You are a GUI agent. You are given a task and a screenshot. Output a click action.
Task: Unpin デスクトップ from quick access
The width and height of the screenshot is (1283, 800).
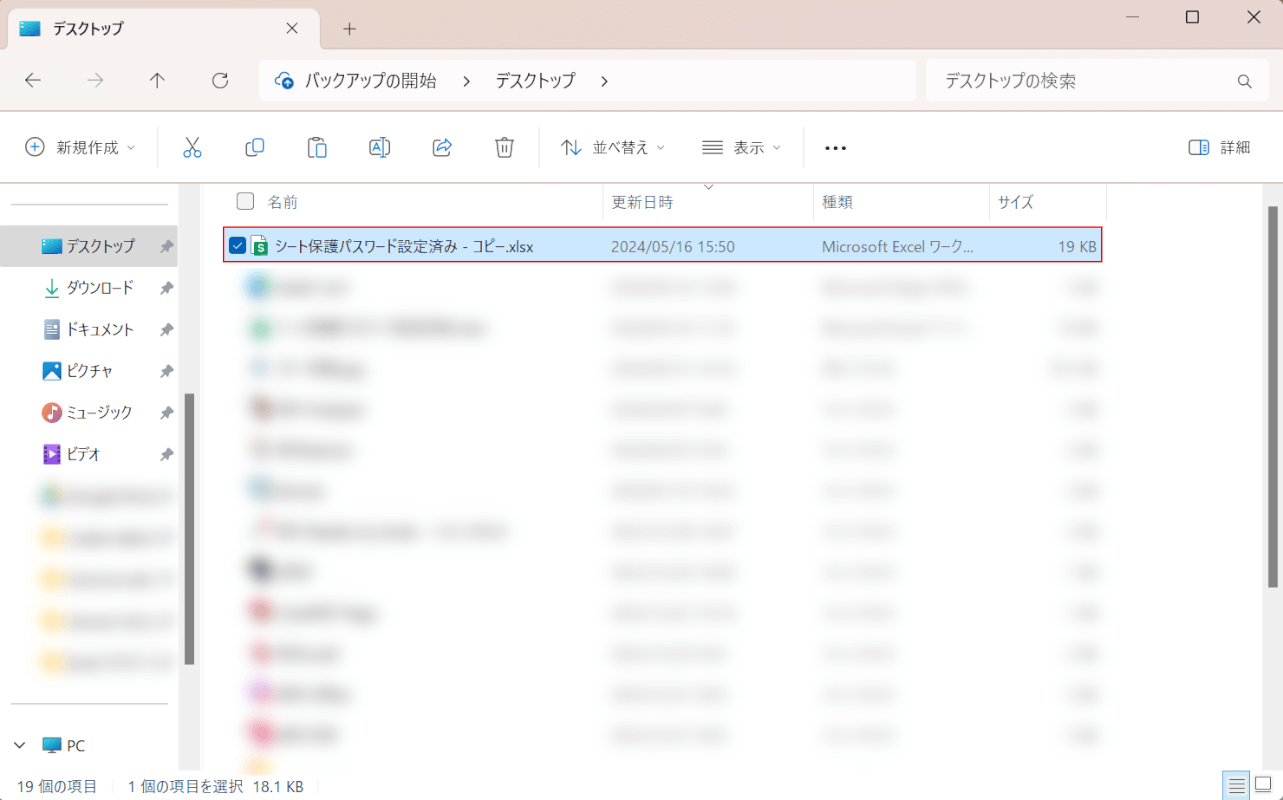(x=166, y=246)
